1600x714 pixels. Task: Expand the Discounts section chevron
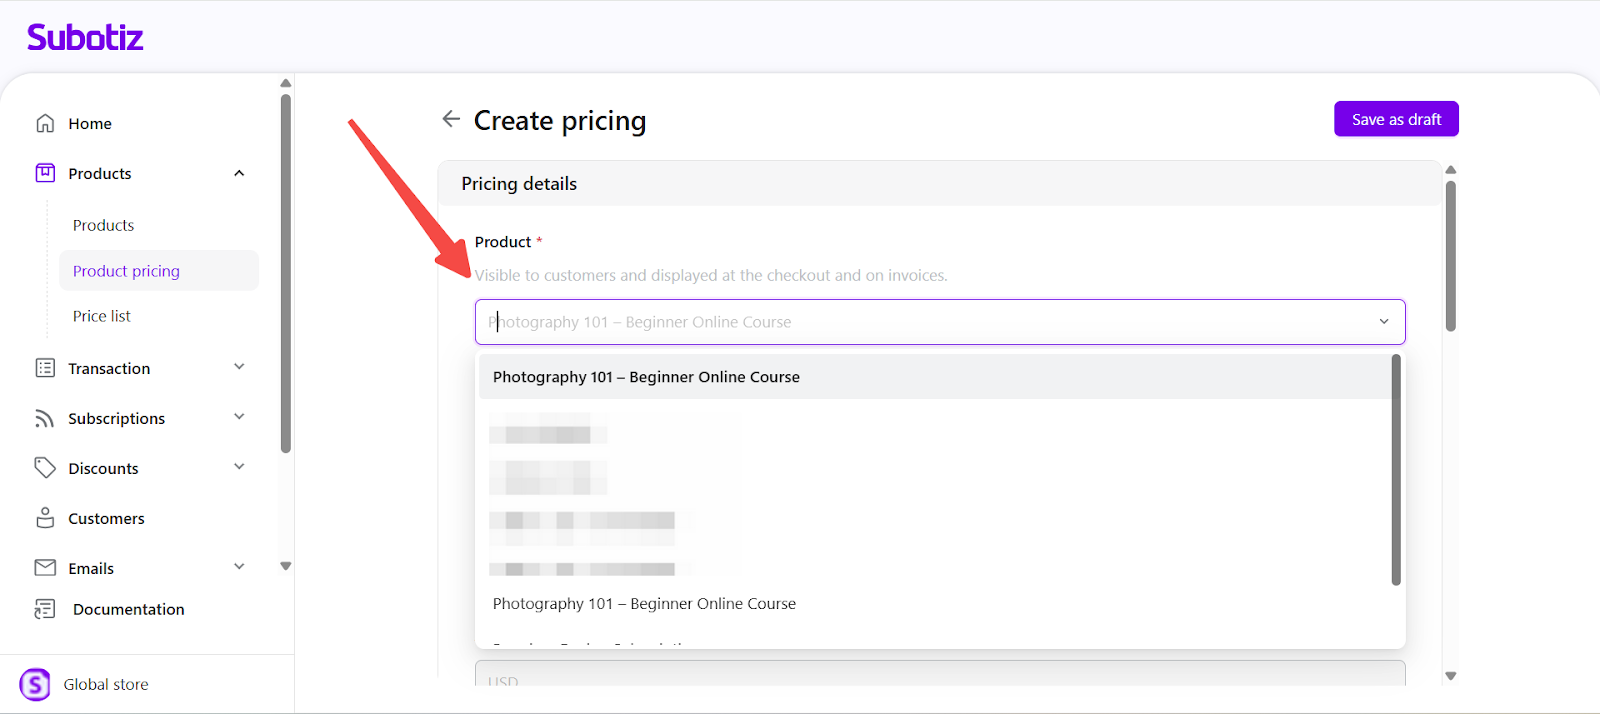tap(239, 467)
